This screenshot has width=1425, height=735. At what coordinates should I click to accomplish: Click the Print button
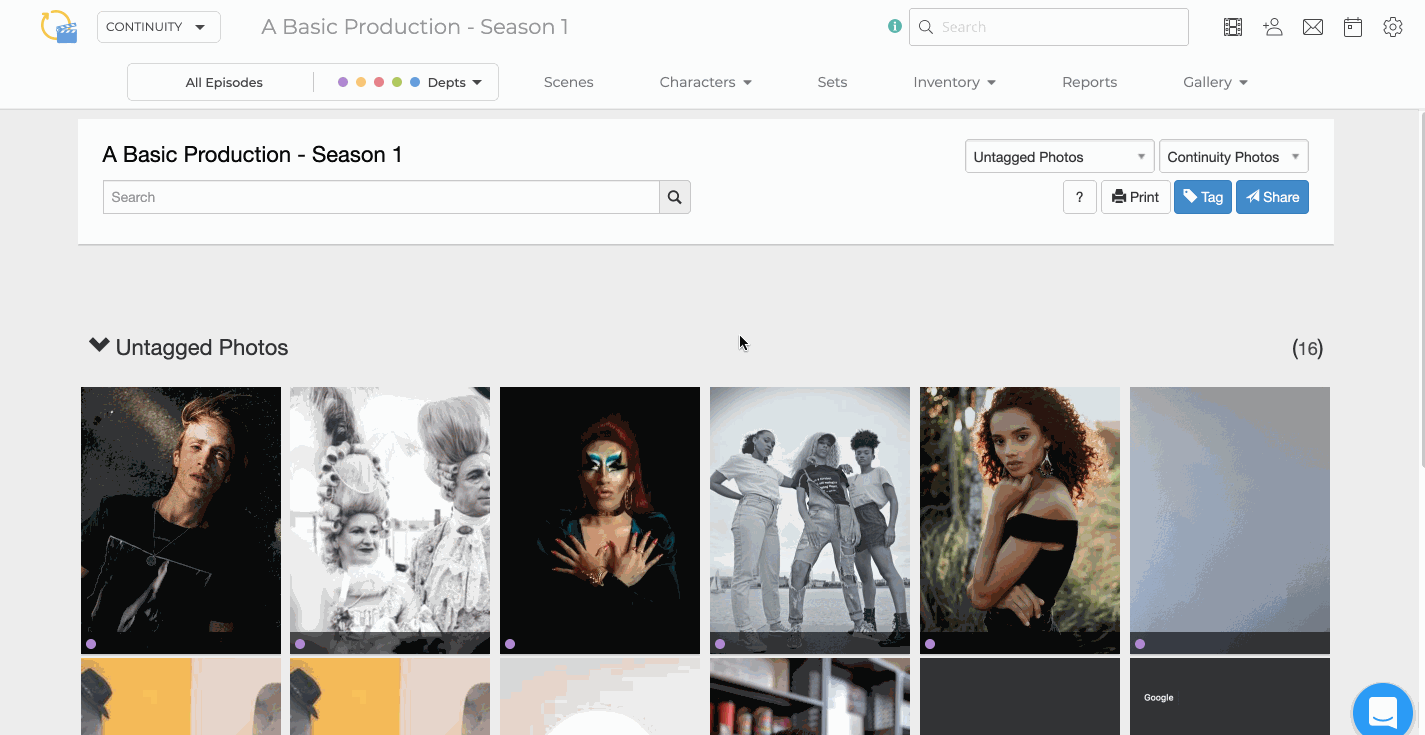tap(1136, 197)
